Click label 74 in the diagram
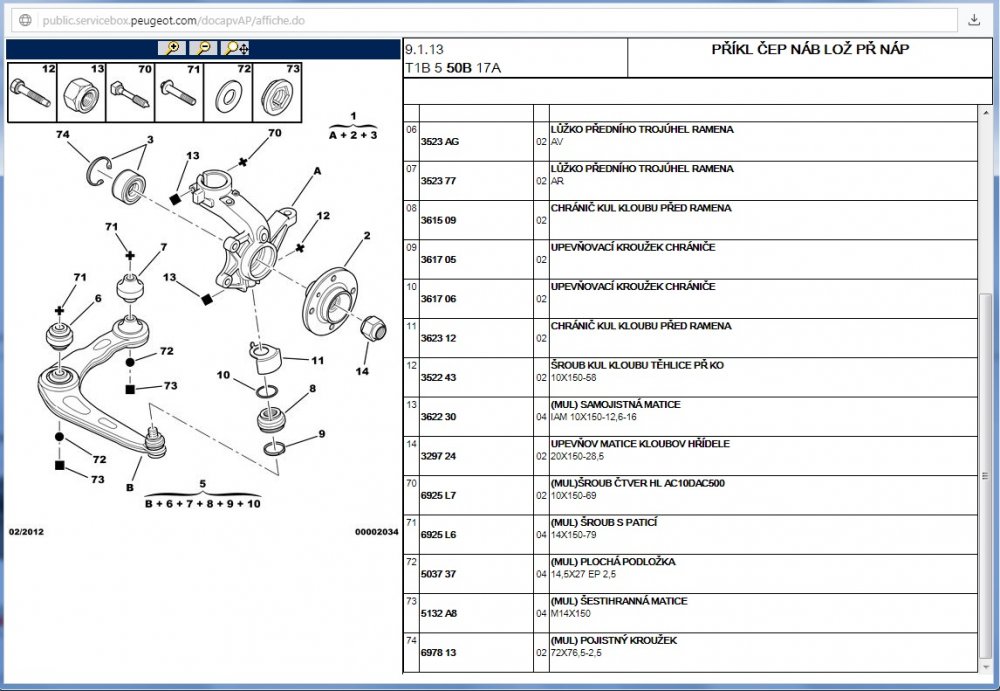 [x=62, y=135]
